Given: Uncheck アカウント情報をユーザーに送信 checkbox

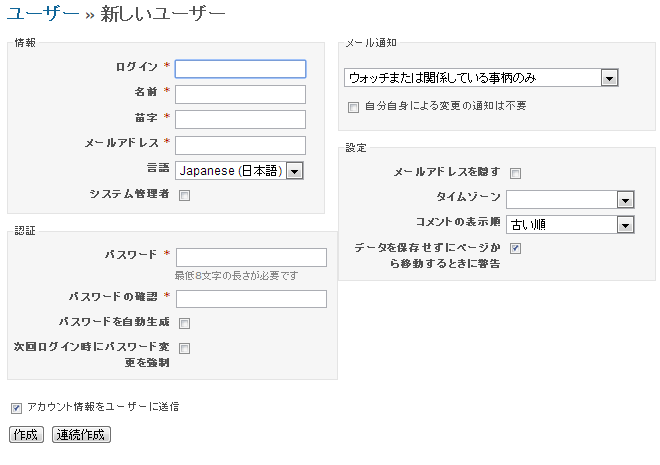Looking at the screenshot, I should (x=16, y=408).
